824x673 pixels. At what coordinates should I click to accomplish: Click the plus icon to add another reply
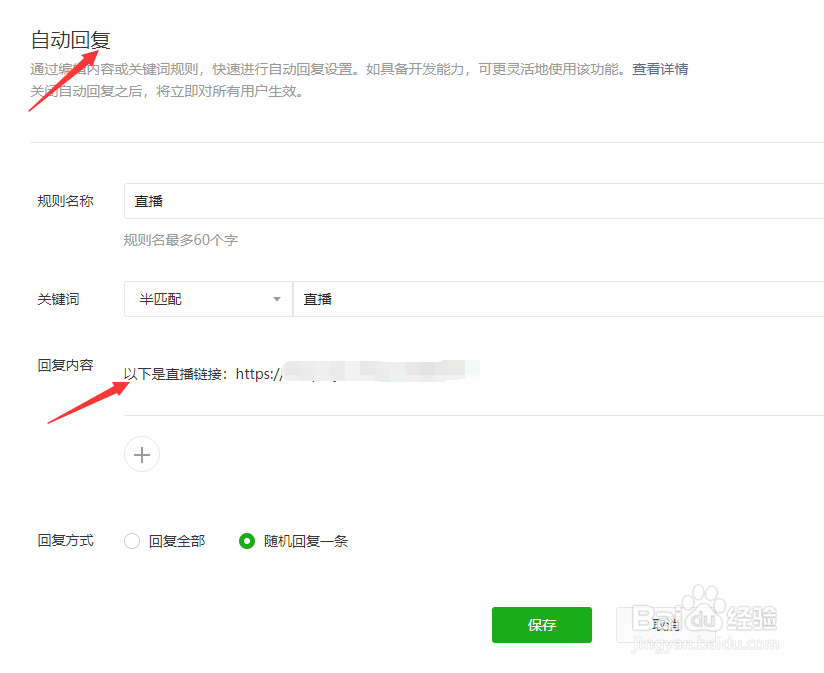click(141, 454)
